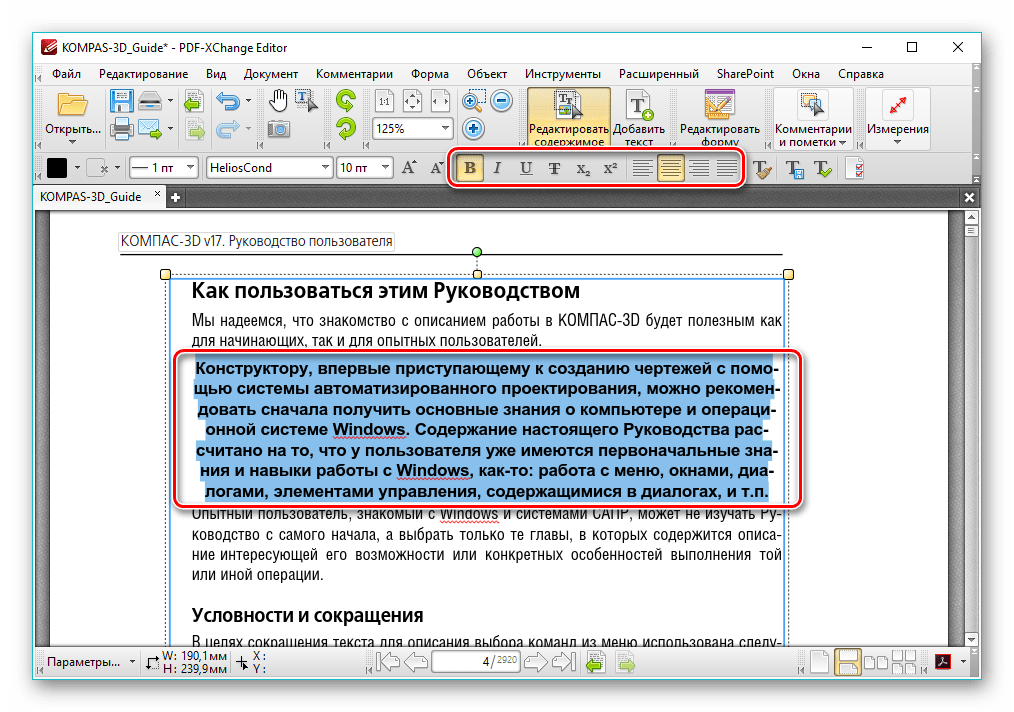Justify the text alignment
This screenshot has width=1014, height=712.
point(727,168)
